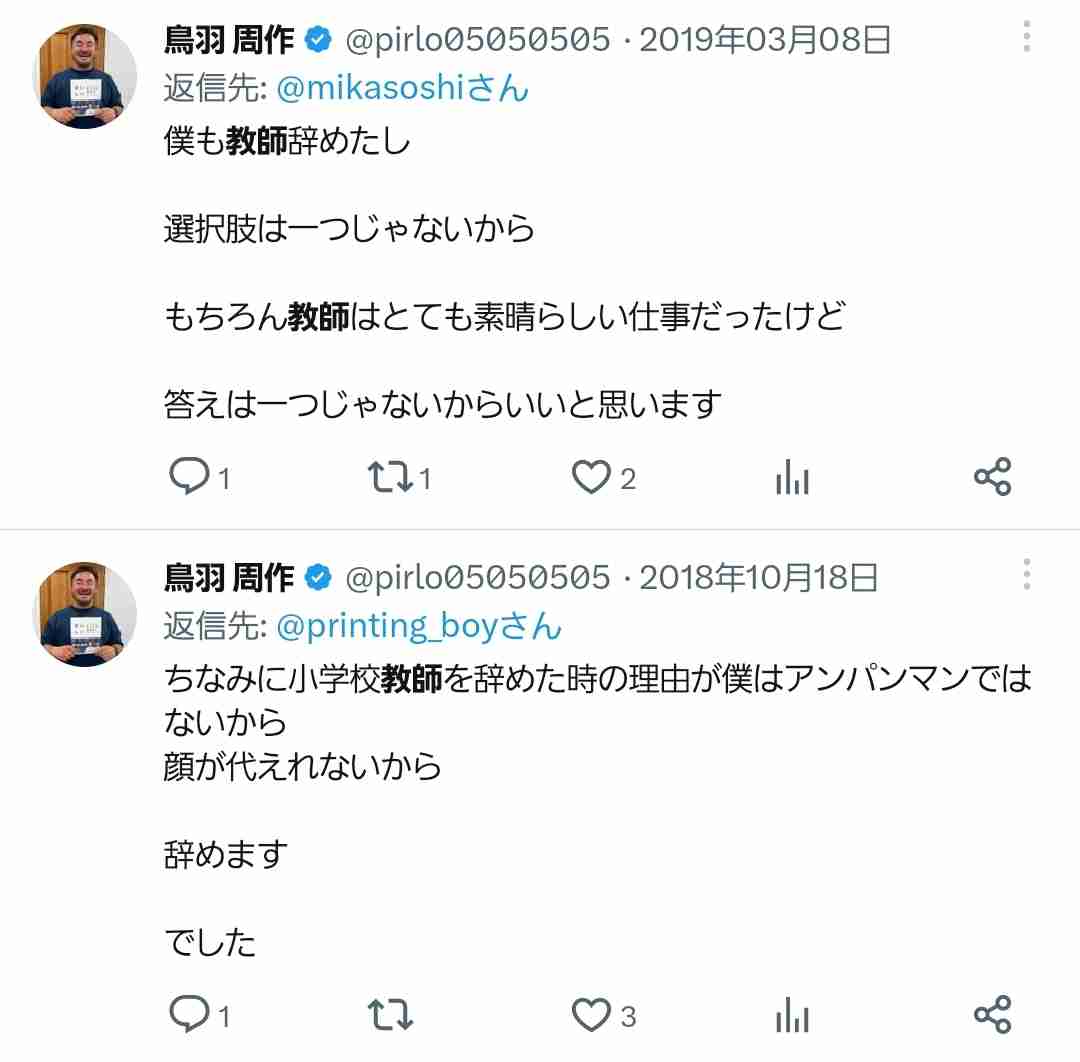Share the 2018年10月18日 tweet
Screen dimensions: 1080x1062
[x=993, y=1014]
